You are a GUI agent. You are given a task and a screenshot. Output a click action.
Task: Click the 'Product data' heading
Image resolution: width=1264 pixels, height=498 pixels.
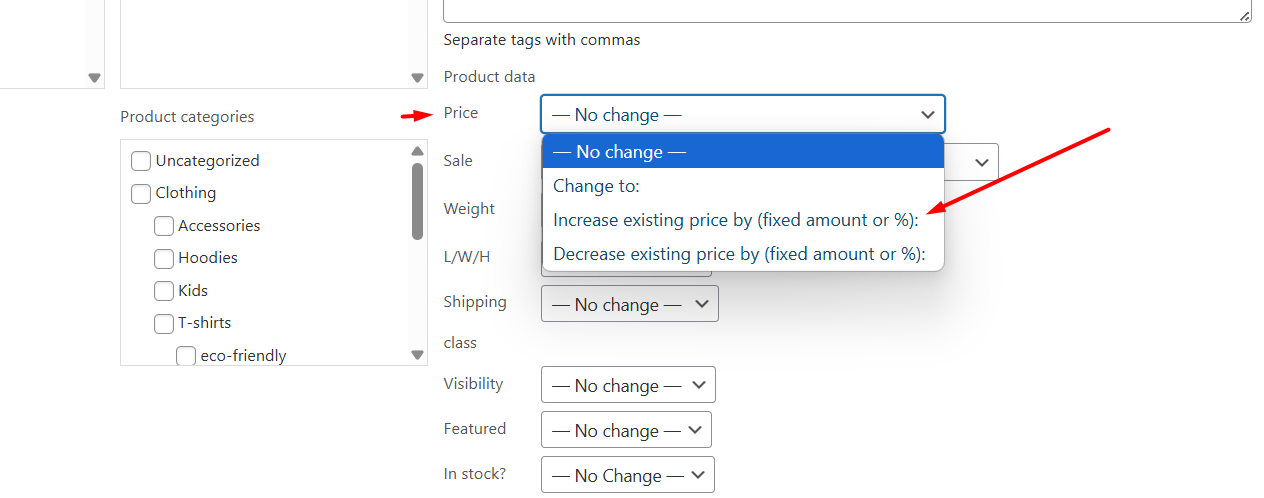[489, 77]
